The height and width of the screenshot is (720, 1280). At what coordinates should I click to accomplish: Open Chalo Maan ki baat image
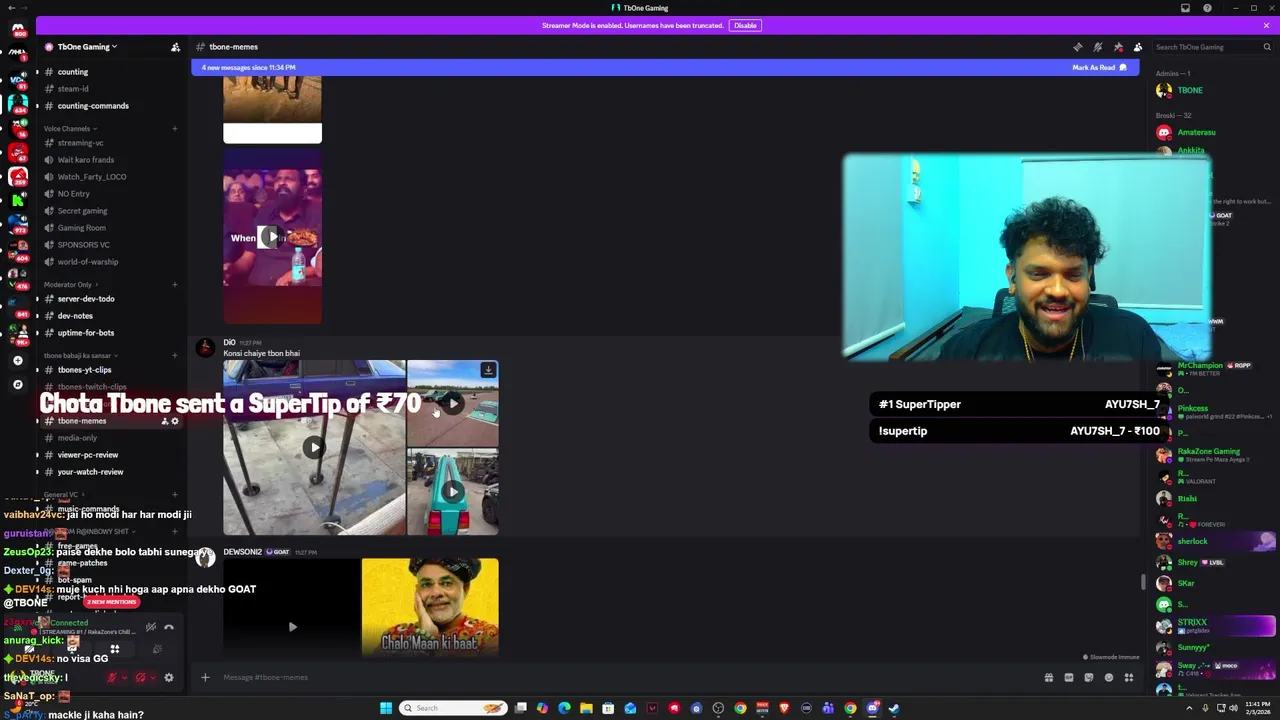[x=430, y=607]
